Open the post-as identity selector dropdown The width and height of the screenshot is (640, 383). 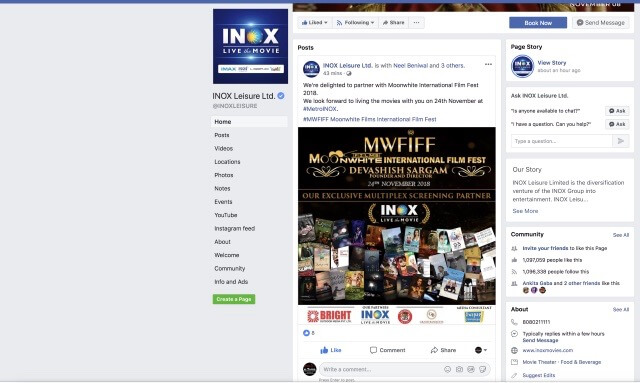tap(481, 350)
